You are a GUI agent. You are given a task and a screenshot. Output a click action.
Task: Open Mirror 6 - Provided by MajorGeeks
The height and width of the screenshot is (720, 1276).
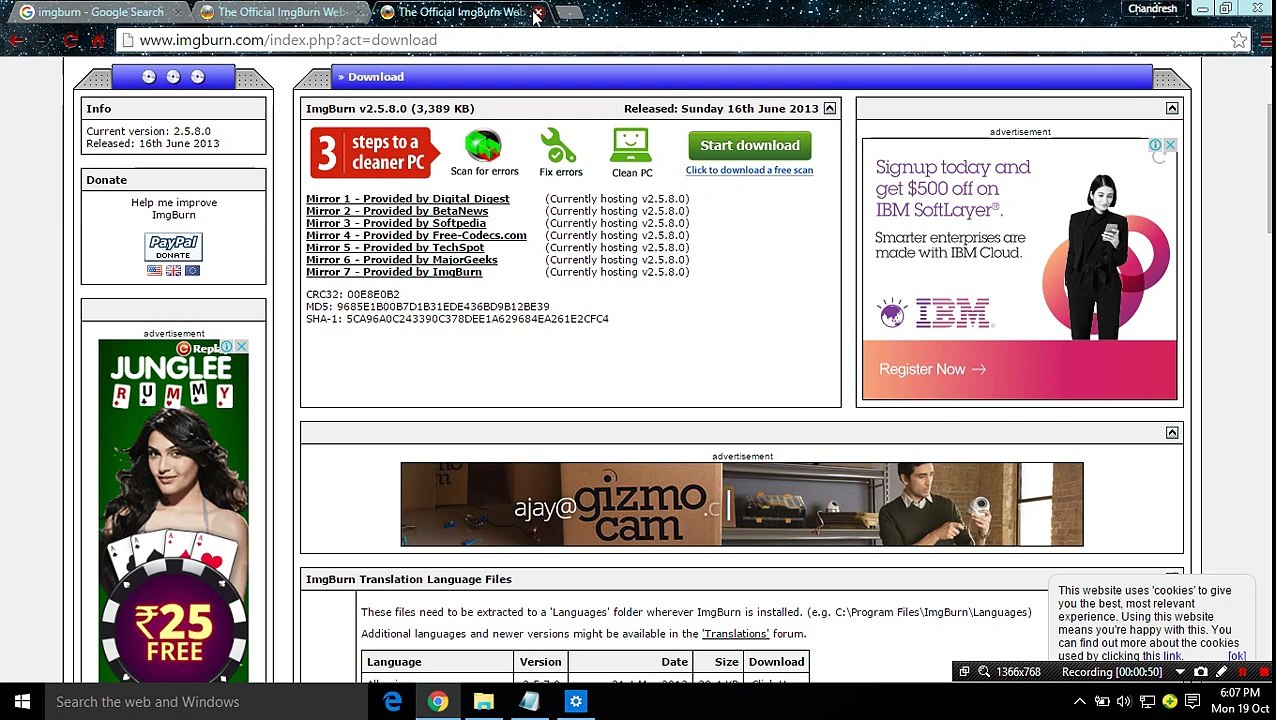click(x=402, y=260)
